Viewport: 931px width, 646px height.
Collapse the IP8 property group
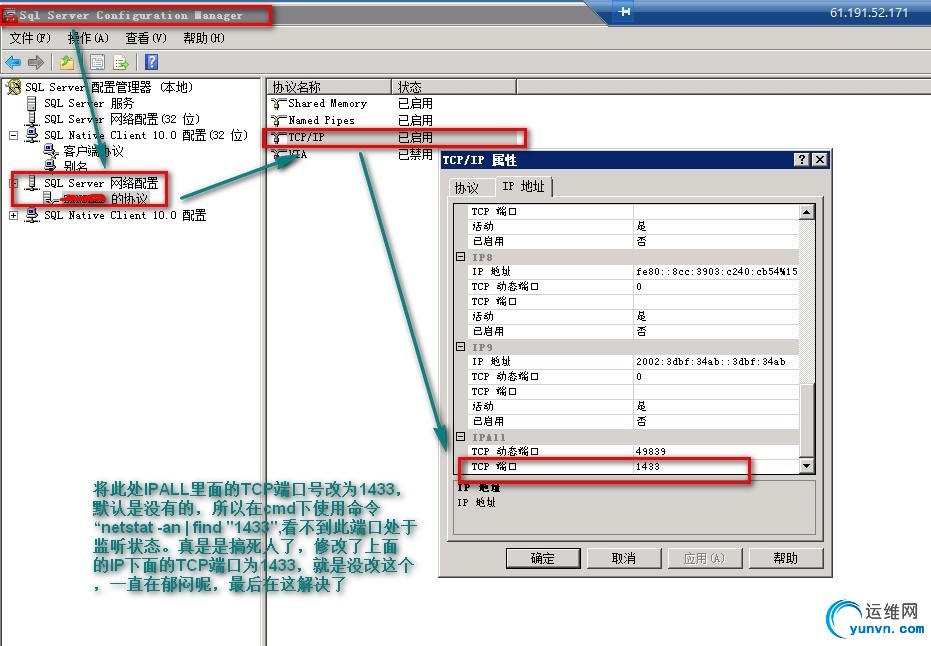click(460, 256)
